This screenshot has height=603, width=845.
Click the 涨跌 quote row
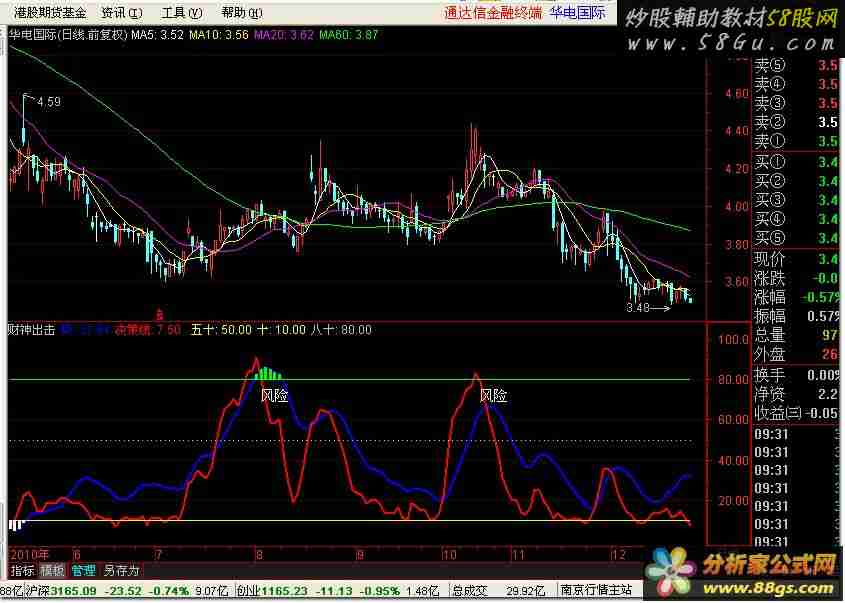coord(796,278)
